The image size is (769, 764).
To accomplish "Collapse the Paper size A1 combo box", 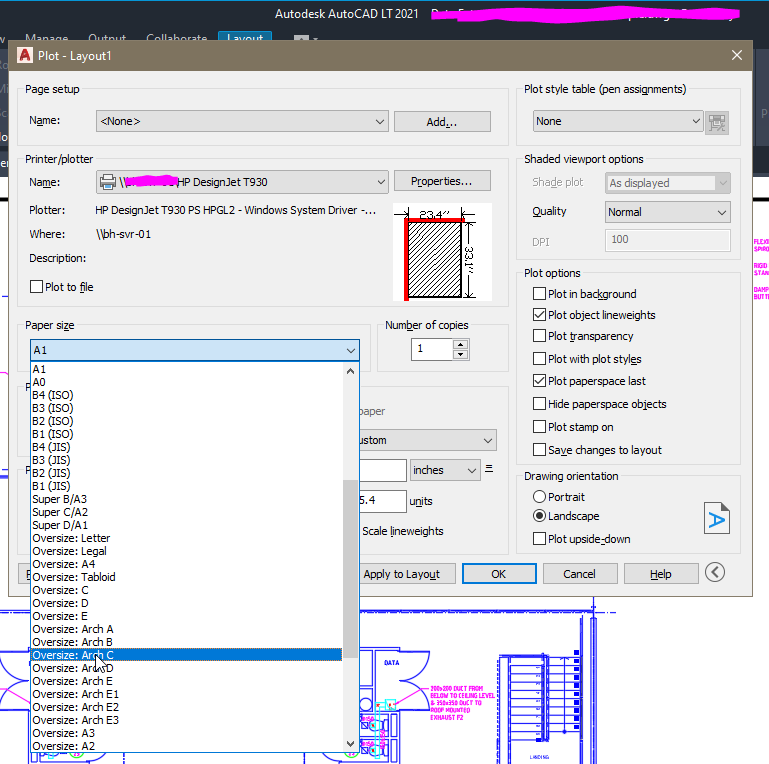I will tap(195, 350).
